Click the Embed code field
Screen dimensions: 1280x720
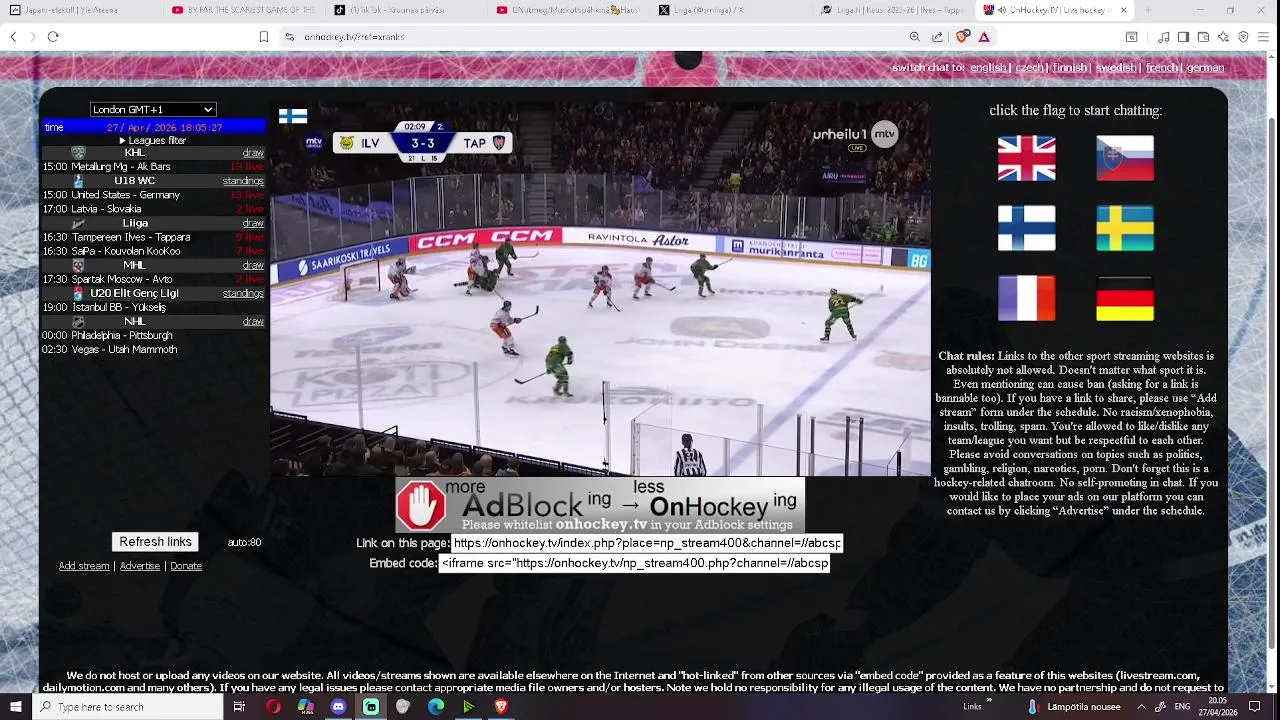(x=634, y=563)
